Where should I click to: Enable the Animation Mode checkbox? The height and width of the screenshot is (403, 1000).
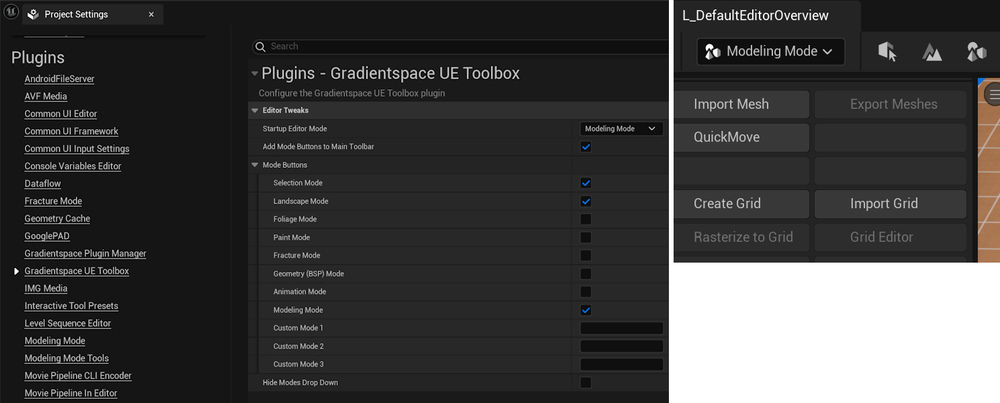(x=585, y=291)
